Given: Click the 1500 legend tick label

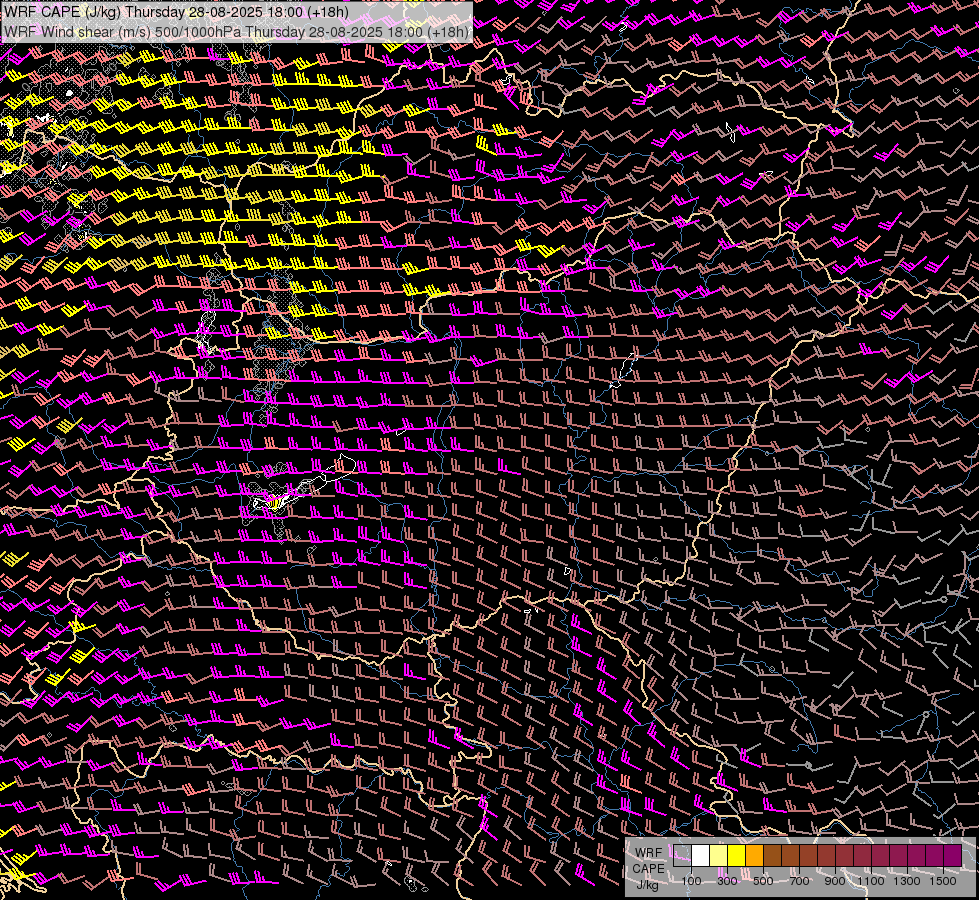Looking at the screenshot, I should pyautogui.click(x=943, y=881).
